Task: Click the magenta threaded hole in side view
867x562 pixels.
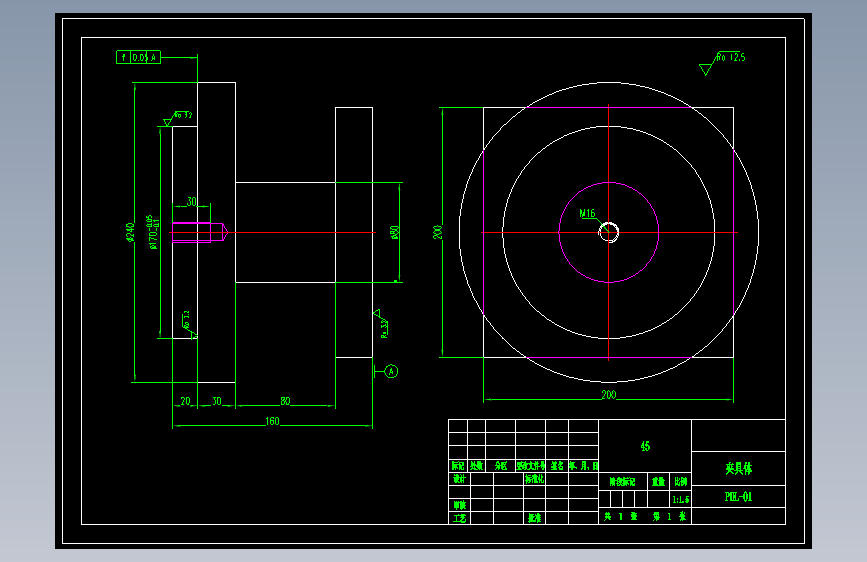Action: [x=199, y=232]
